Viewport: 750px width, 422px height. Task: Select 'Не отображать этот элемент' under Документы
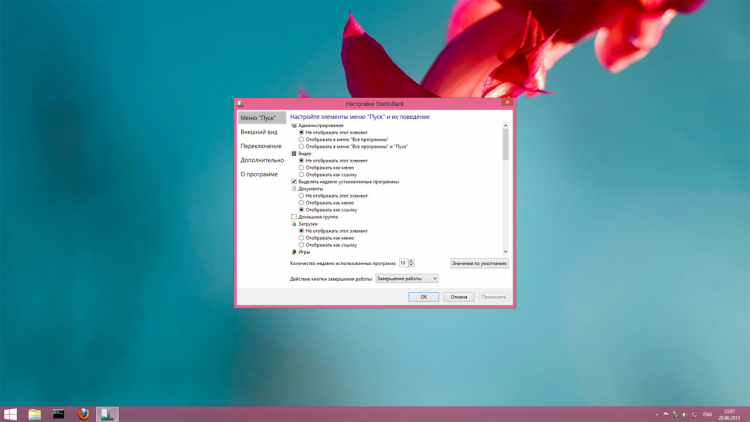tap(301, 196)
